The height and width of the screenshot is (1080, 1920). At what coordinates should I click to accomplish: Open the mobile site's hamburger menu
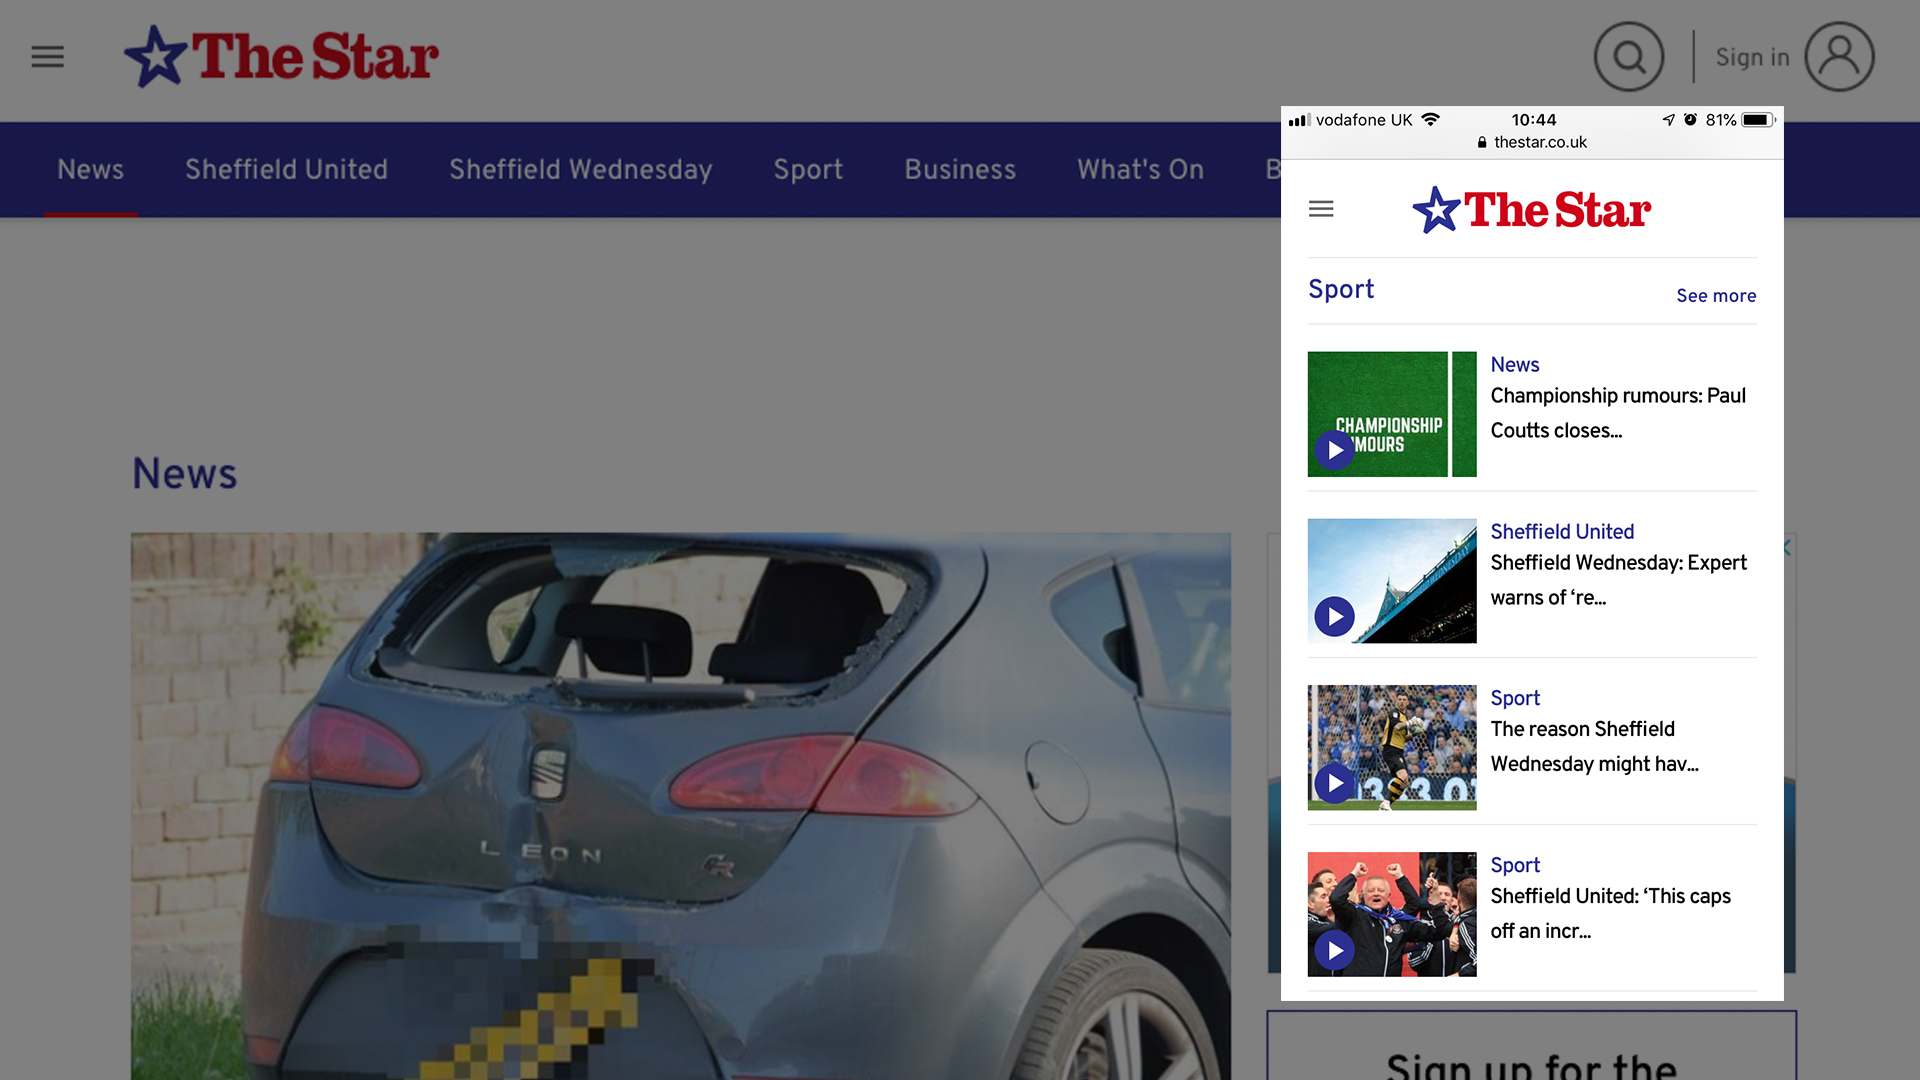tap(1321, 209)
